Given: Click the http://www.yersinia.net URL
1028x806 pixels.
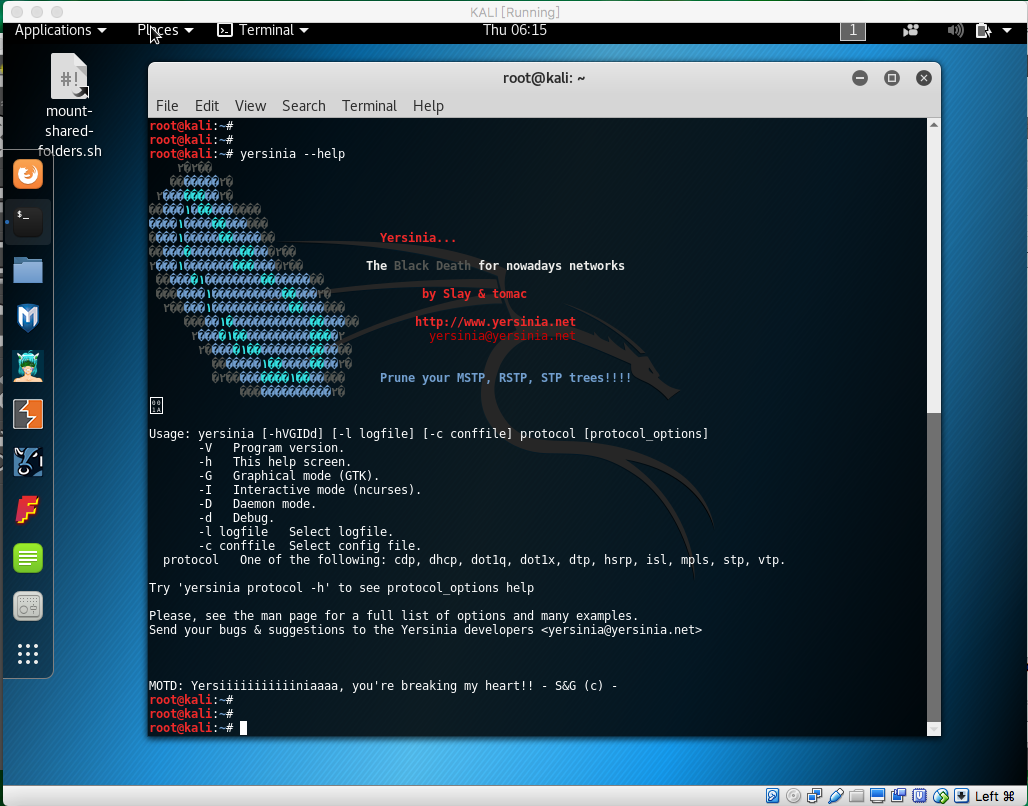Looking at the screenshot, I should [x=495, y=321].
